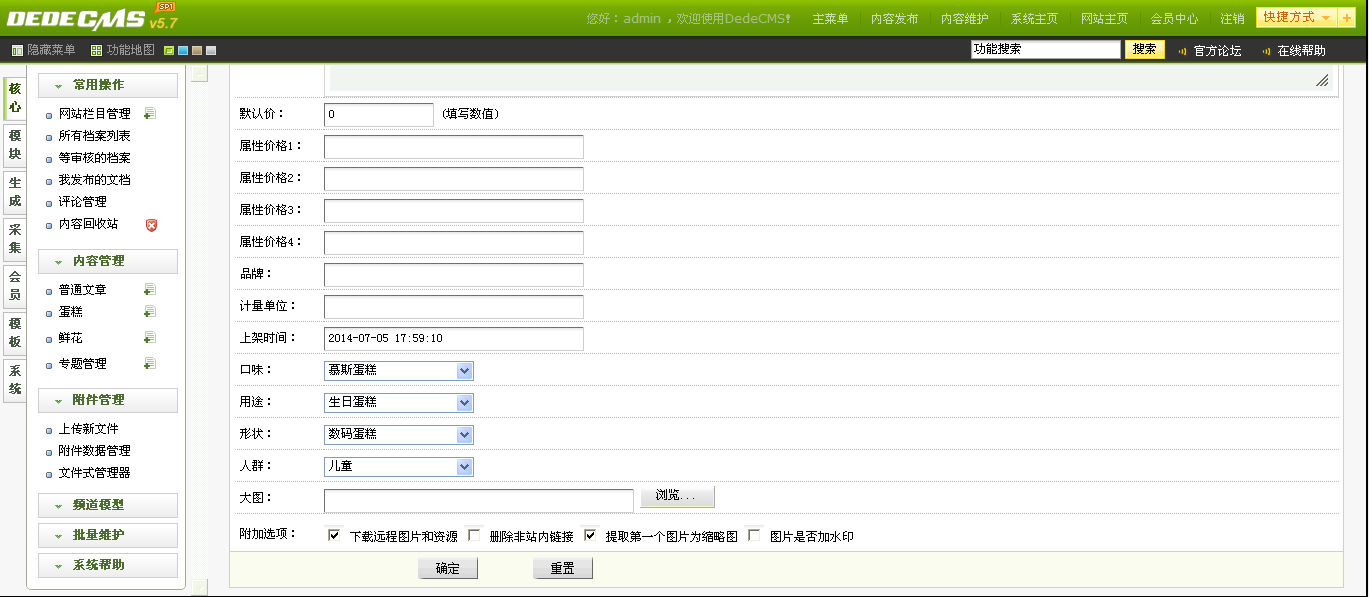The height and width of the screenshot is (597, 1370).
Task: Collapse the 常用操作 sidebar section
Action: [x=108, y=86]
